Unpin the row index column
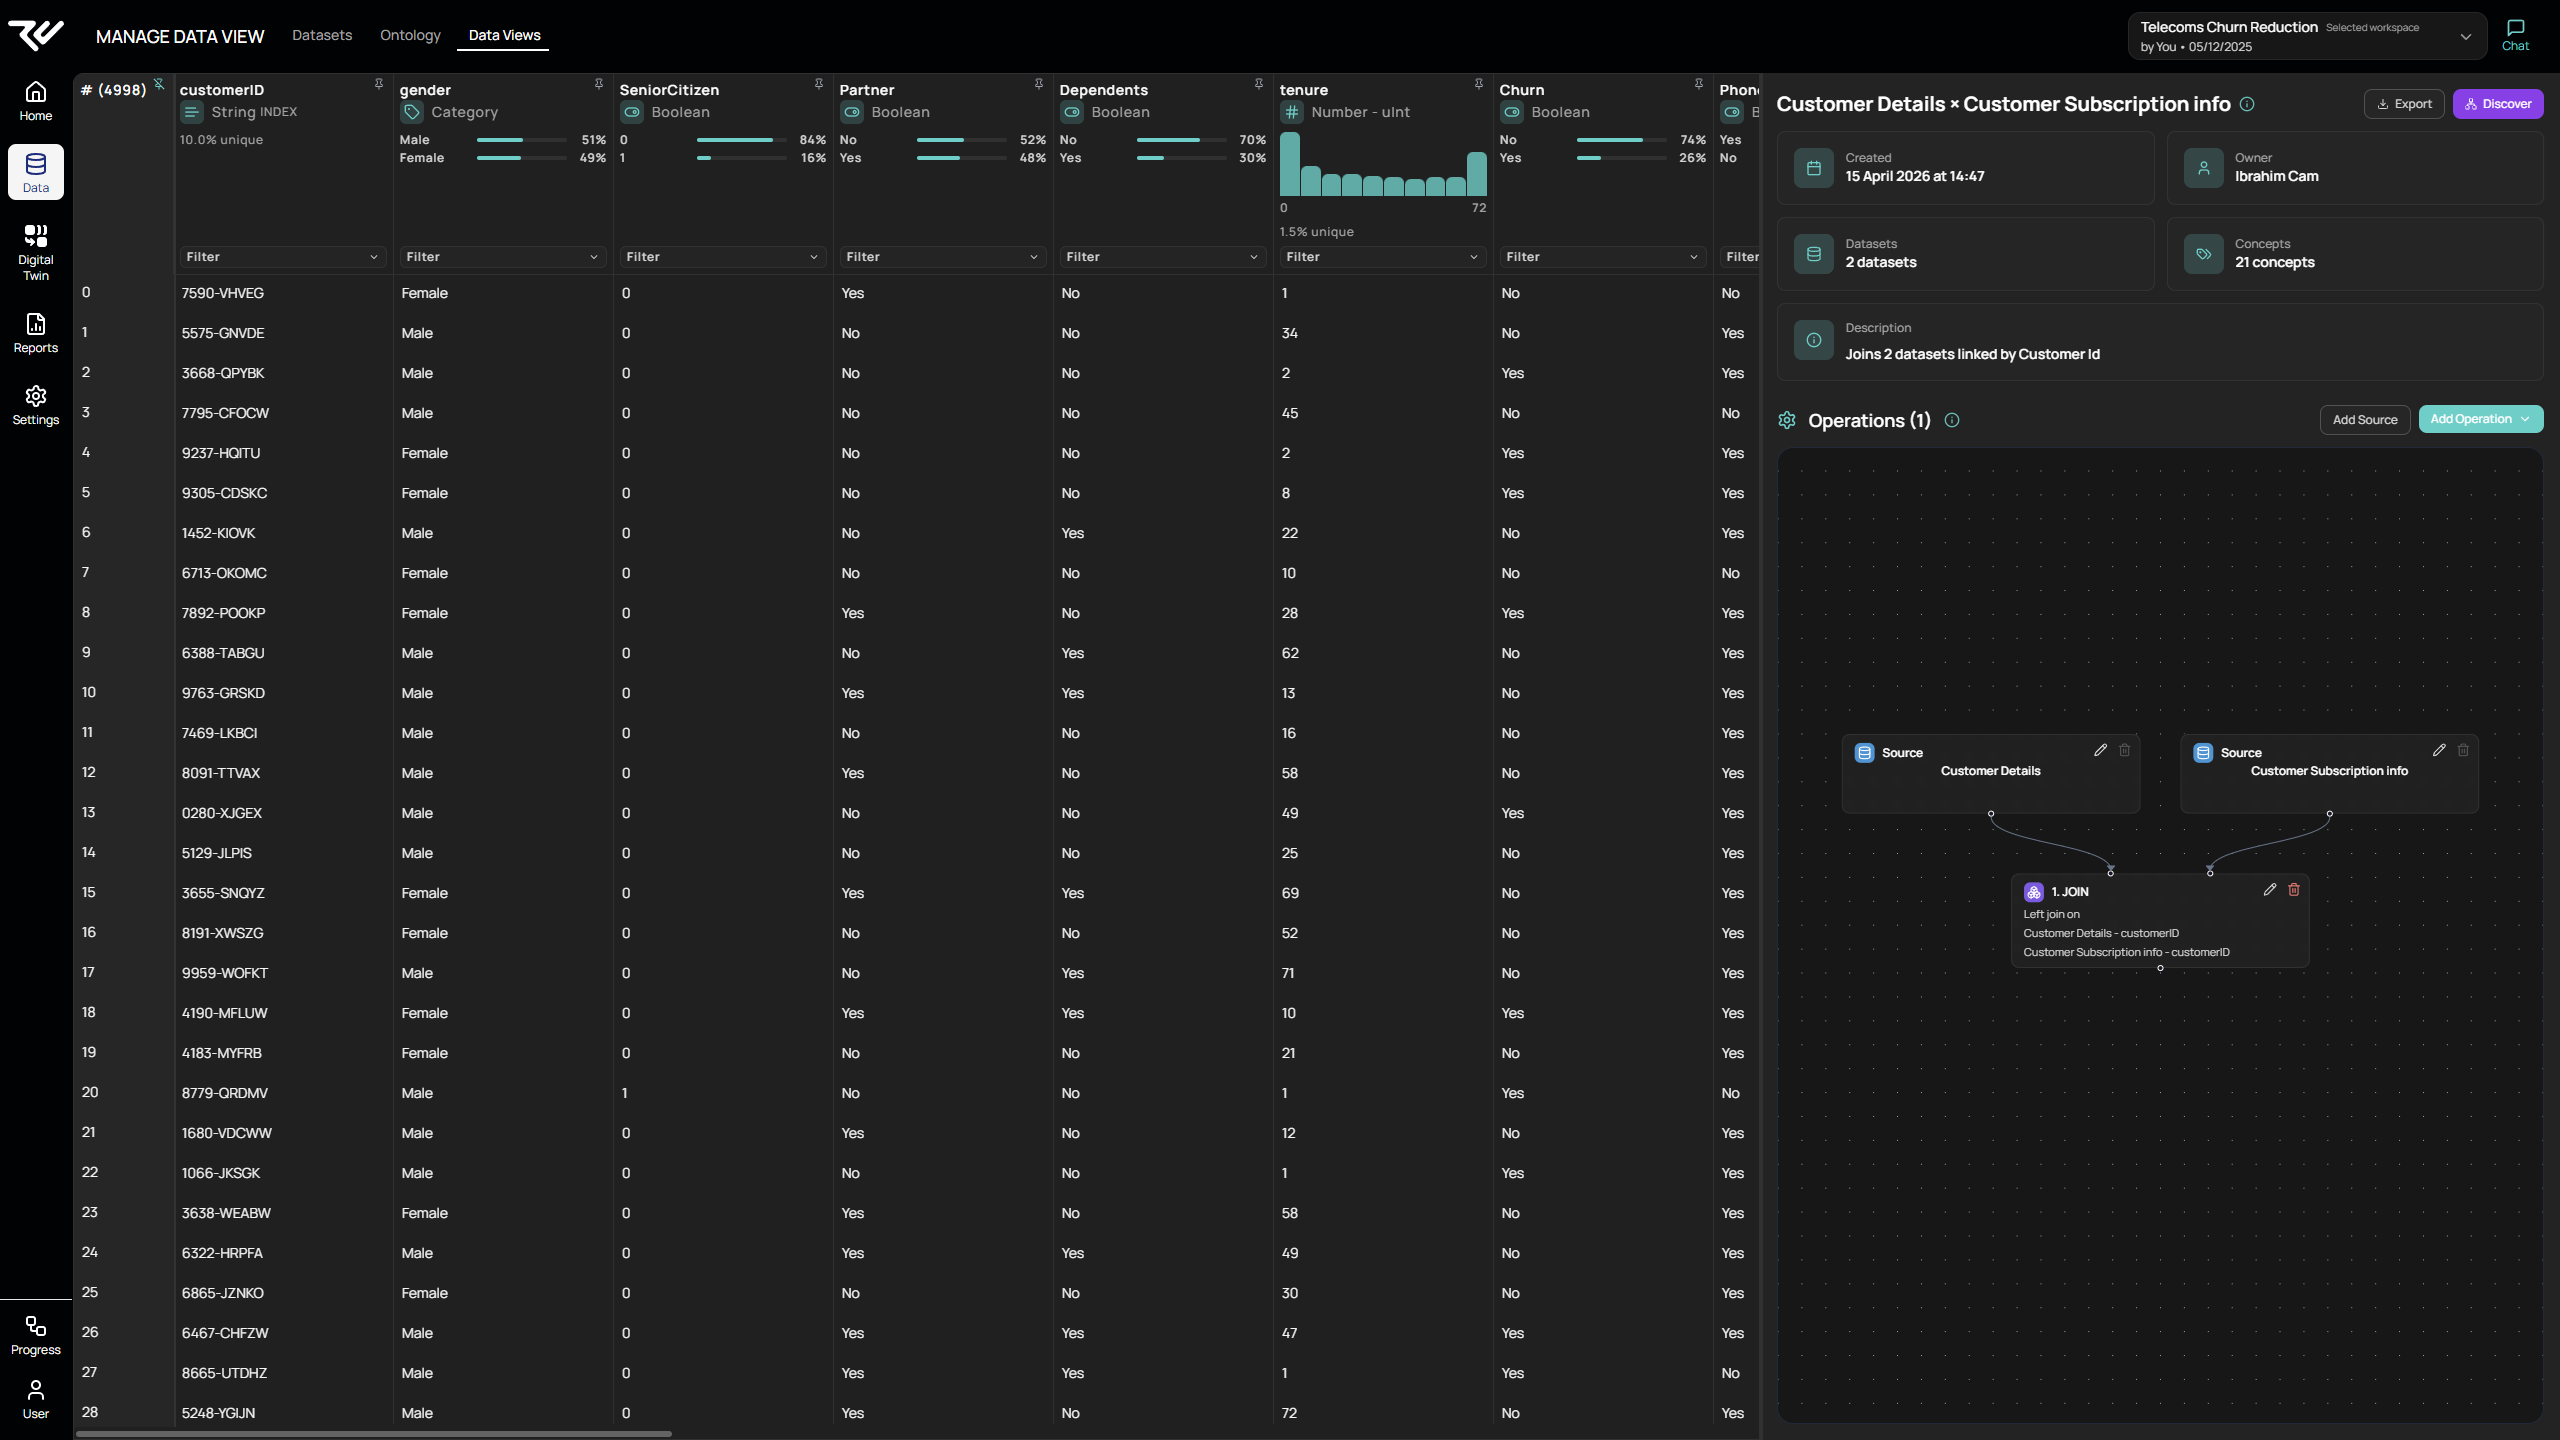The height and width of the screenshot is (1440, 2560). [x=160, y=85]
